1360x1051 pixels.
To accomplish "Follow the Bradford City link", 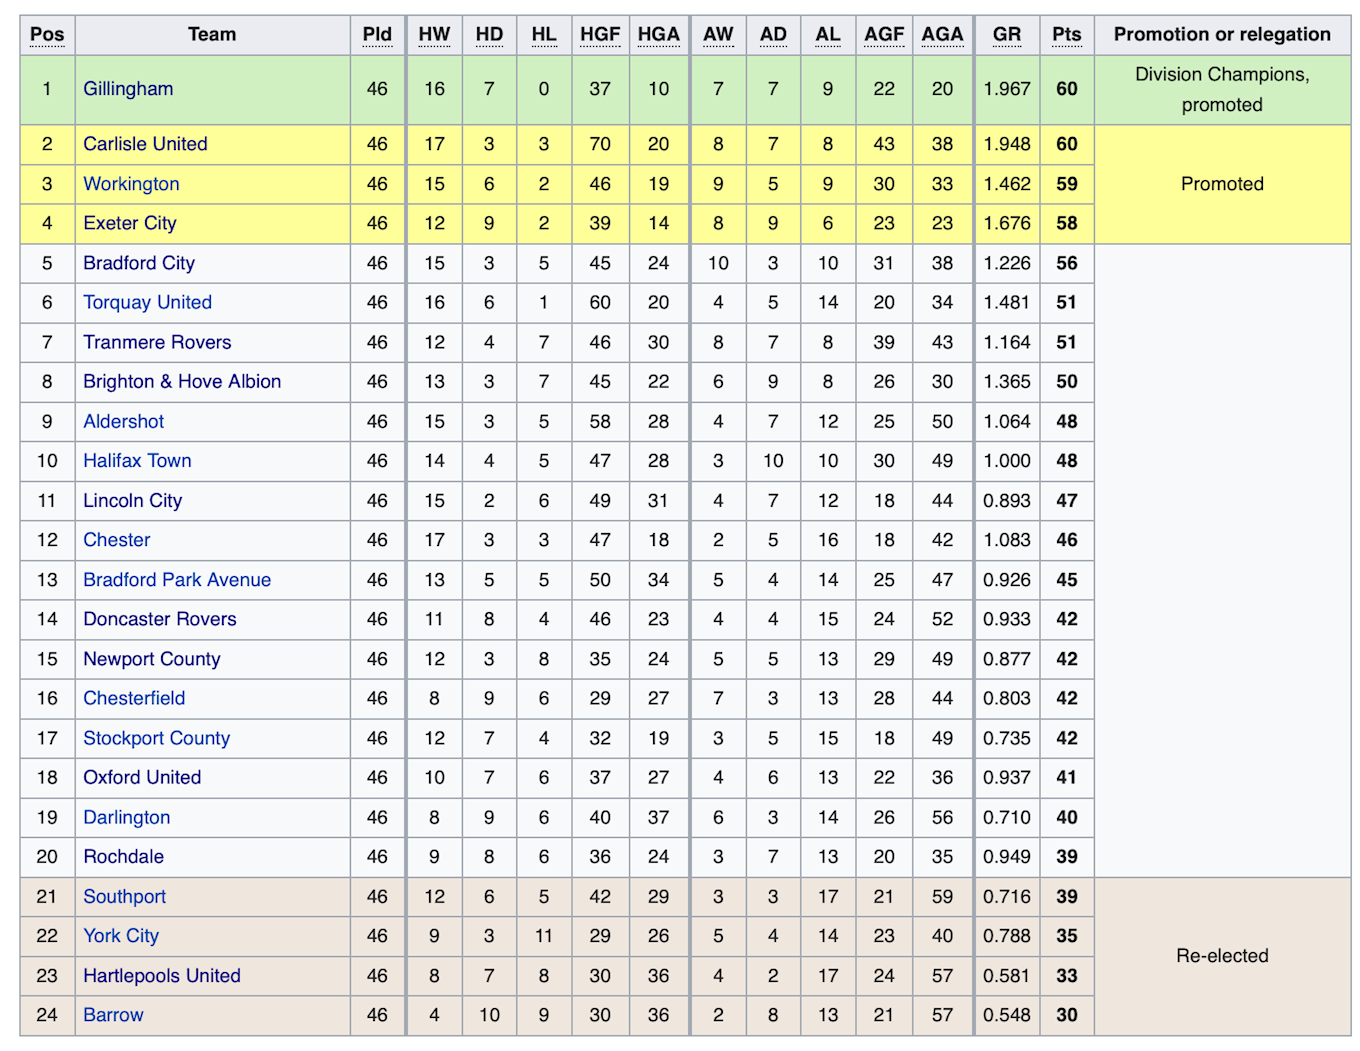I will tap(139, 263).
